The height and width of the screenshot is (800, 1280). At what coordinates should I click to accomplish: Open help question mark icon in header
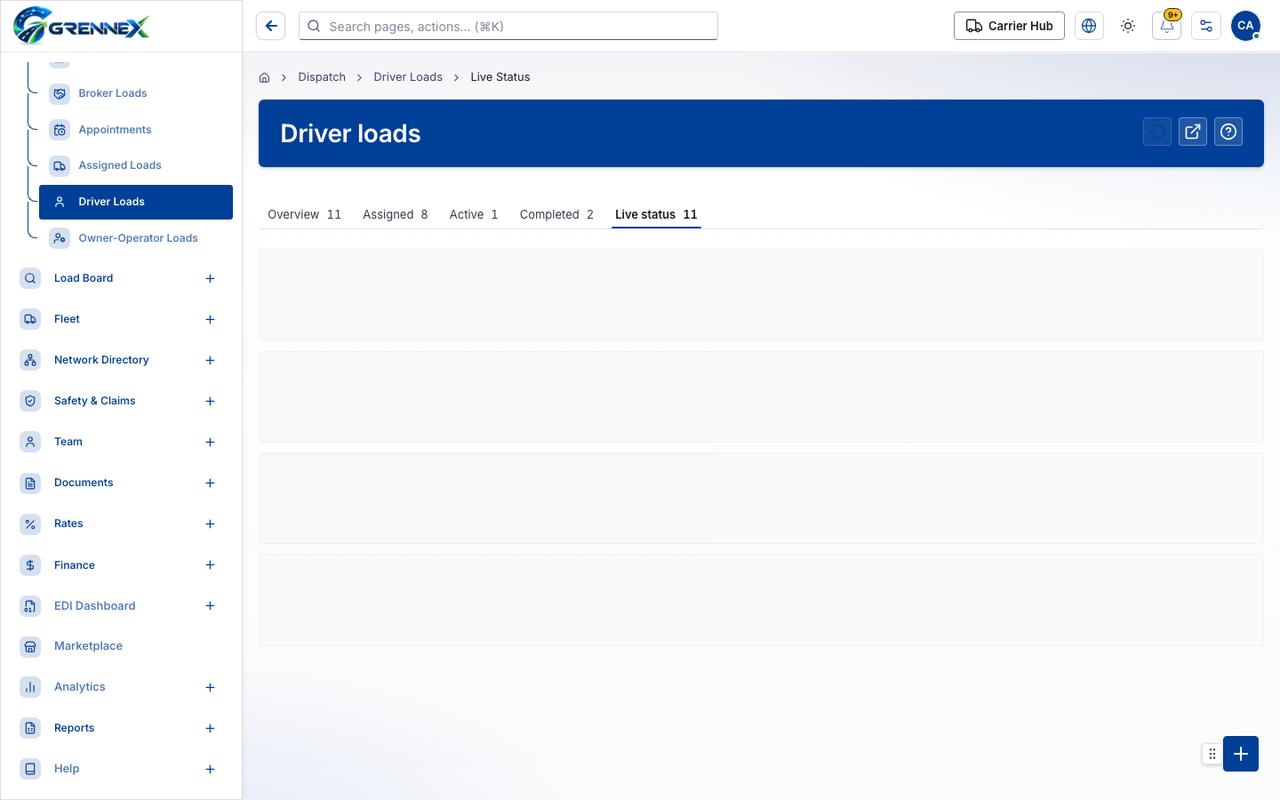click(1229, 132)
